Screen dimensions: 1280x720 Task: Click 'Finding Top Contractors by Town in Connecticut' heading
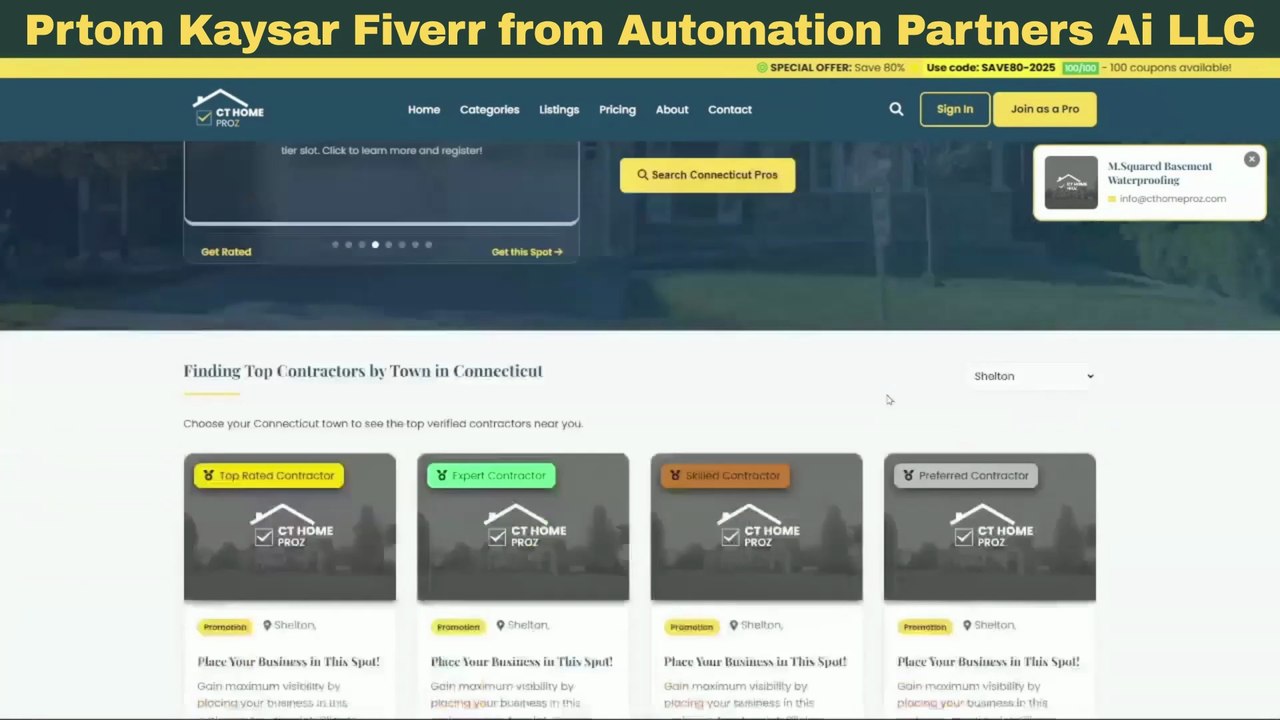(363, 371)
